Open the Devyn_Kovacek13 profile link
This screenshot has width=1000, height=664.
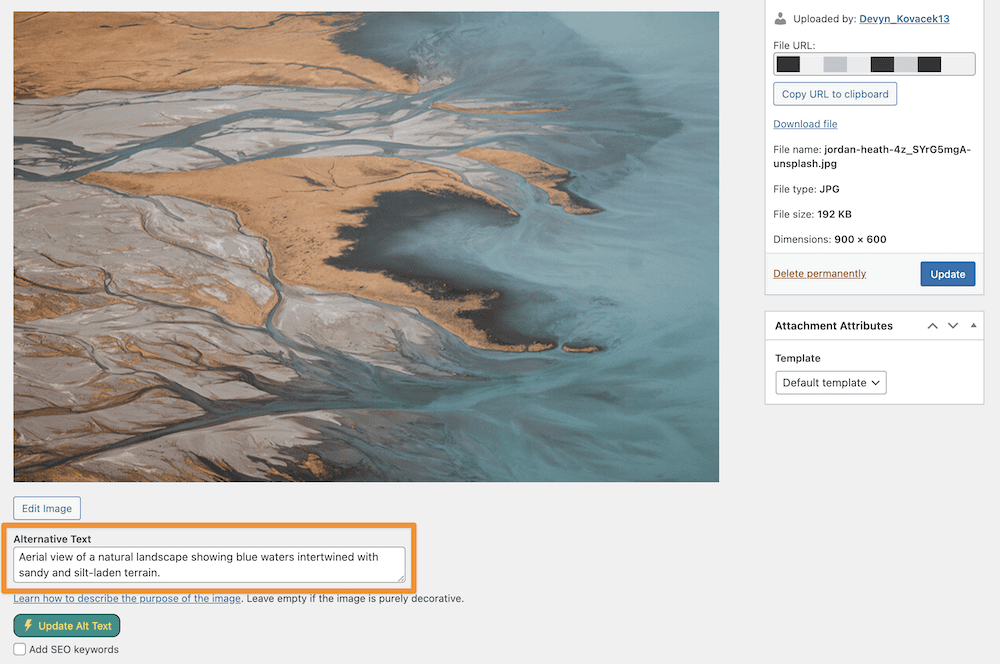904,18
